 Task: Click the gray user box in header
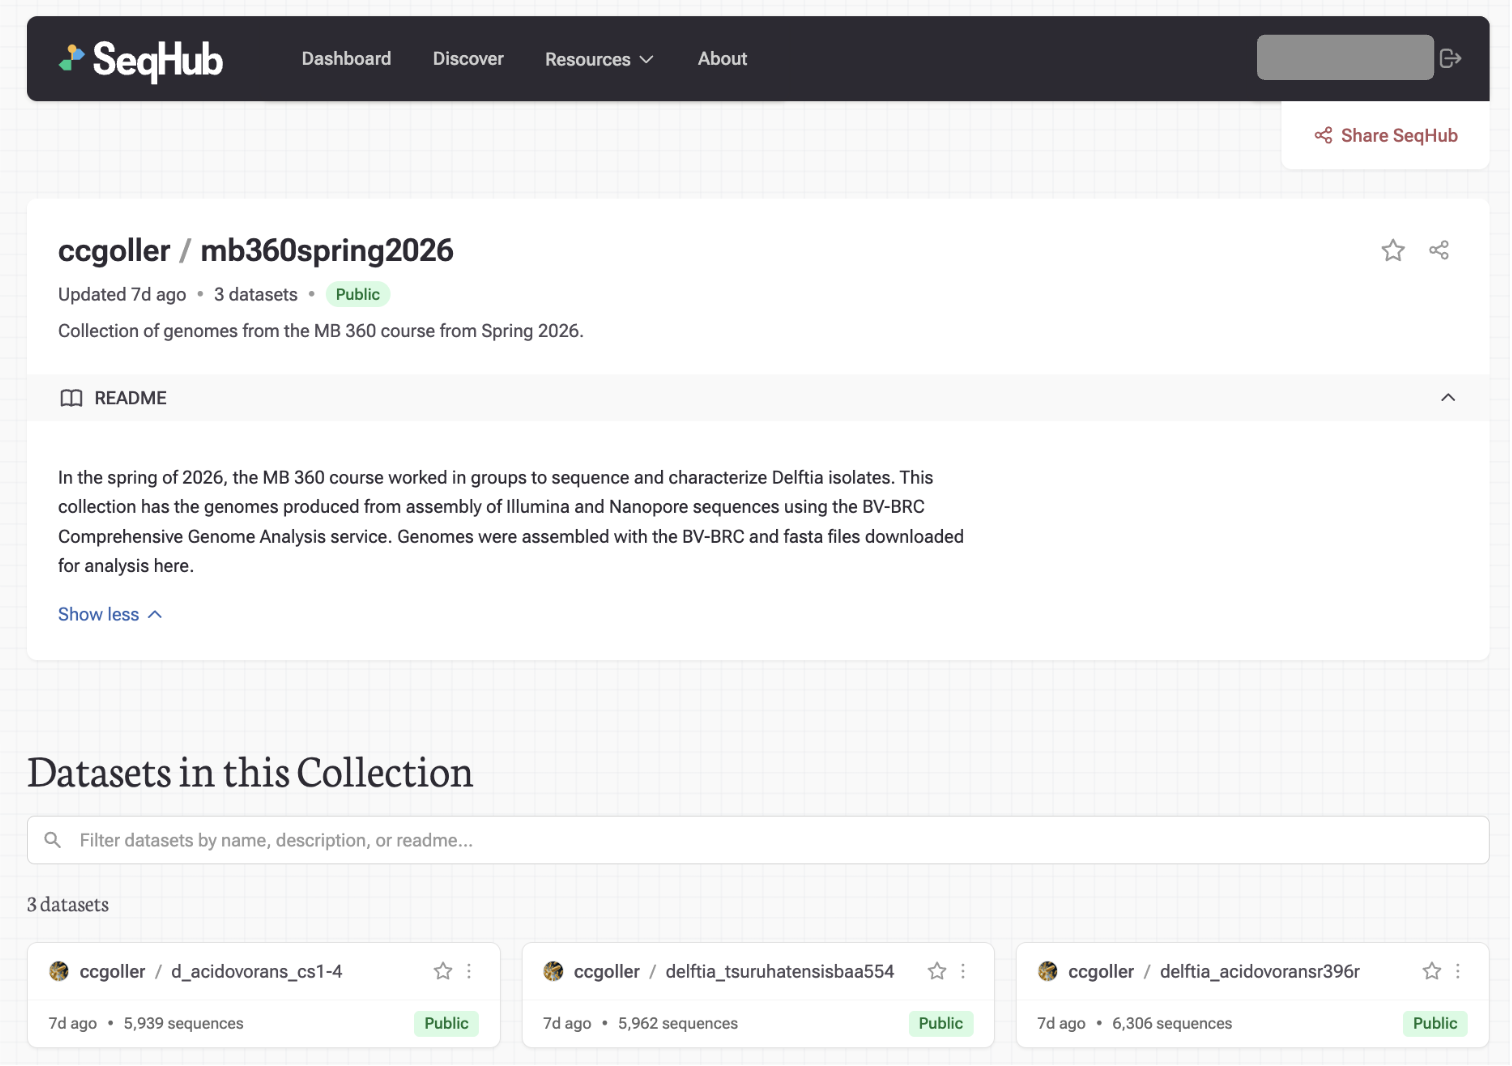[1345, 57]
